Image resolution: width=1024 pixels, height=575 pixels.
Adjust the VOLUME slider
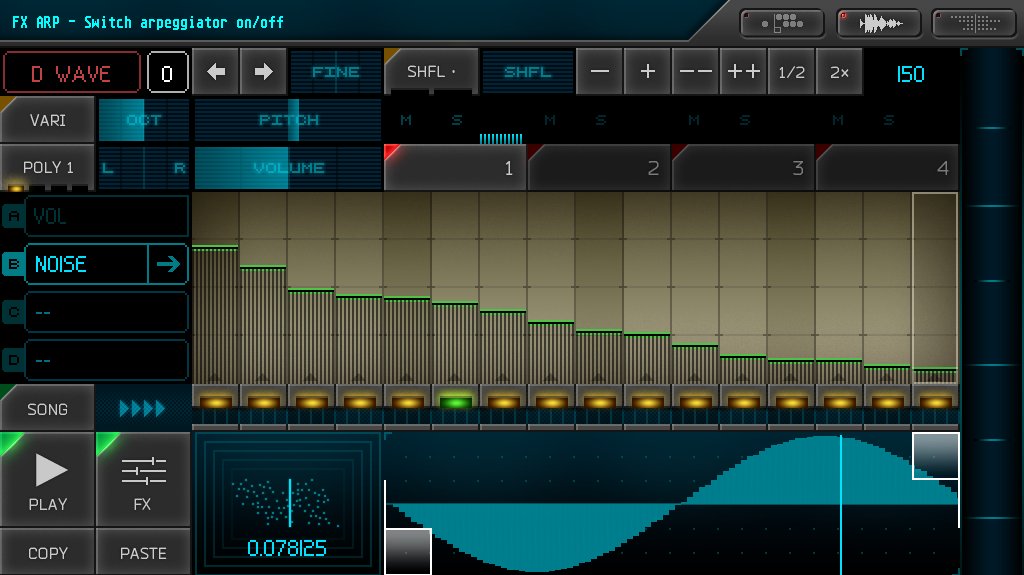pyautogui.click(x=288, y=168)
